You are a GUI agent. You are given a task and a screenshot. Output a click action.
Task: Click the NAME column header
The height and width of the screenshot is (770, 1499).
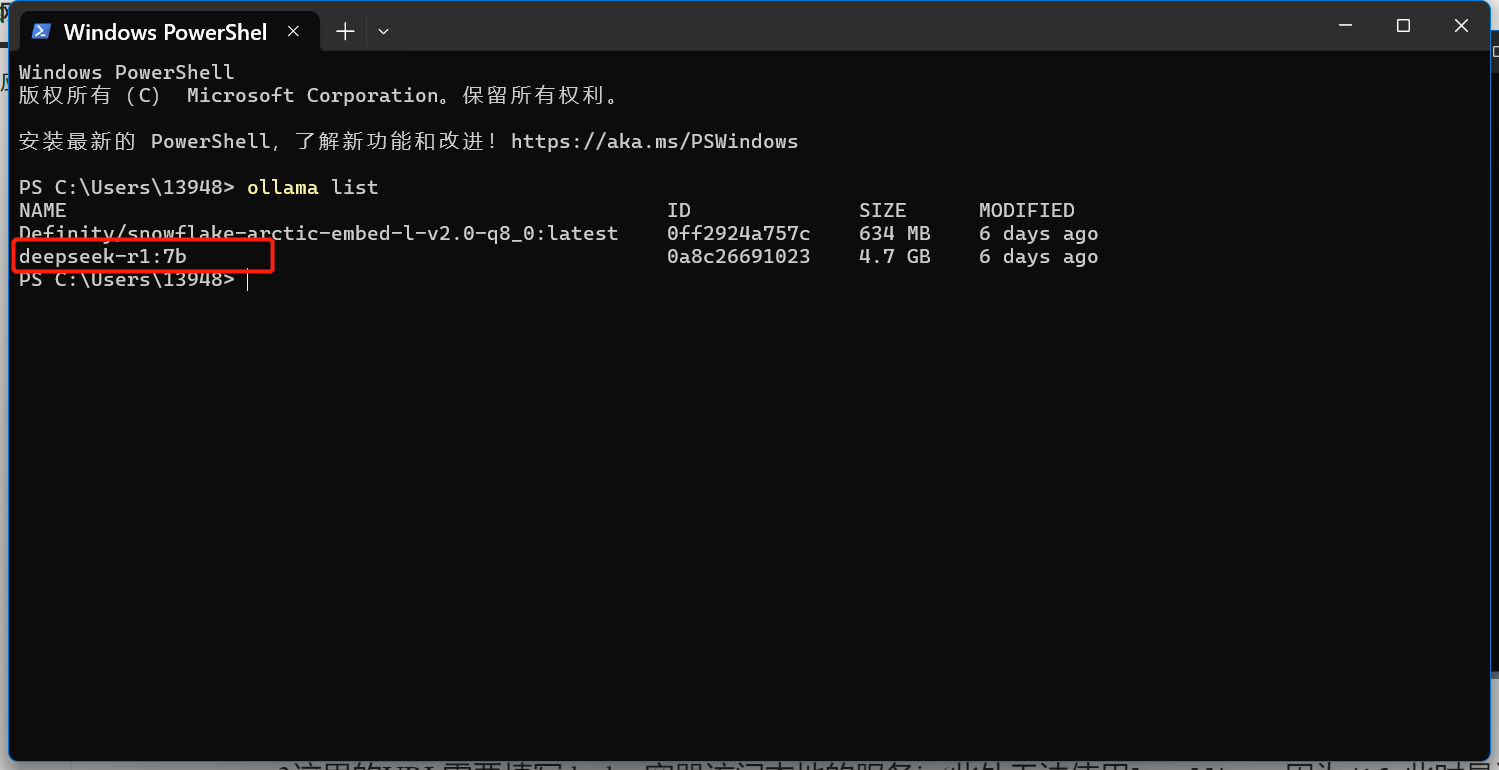43,210
